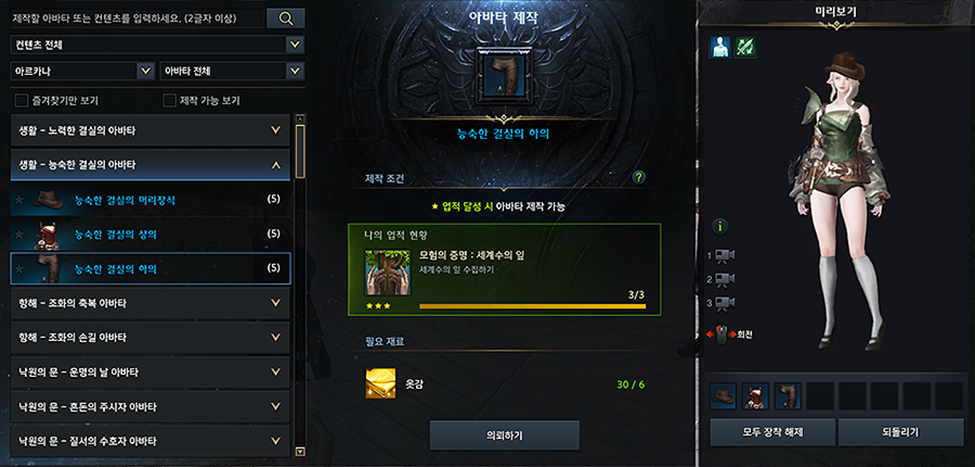Open the crafting condition help question-mark icon
Image resolution: width=975 pixels, height=467 pixels.
coord(638,177)
